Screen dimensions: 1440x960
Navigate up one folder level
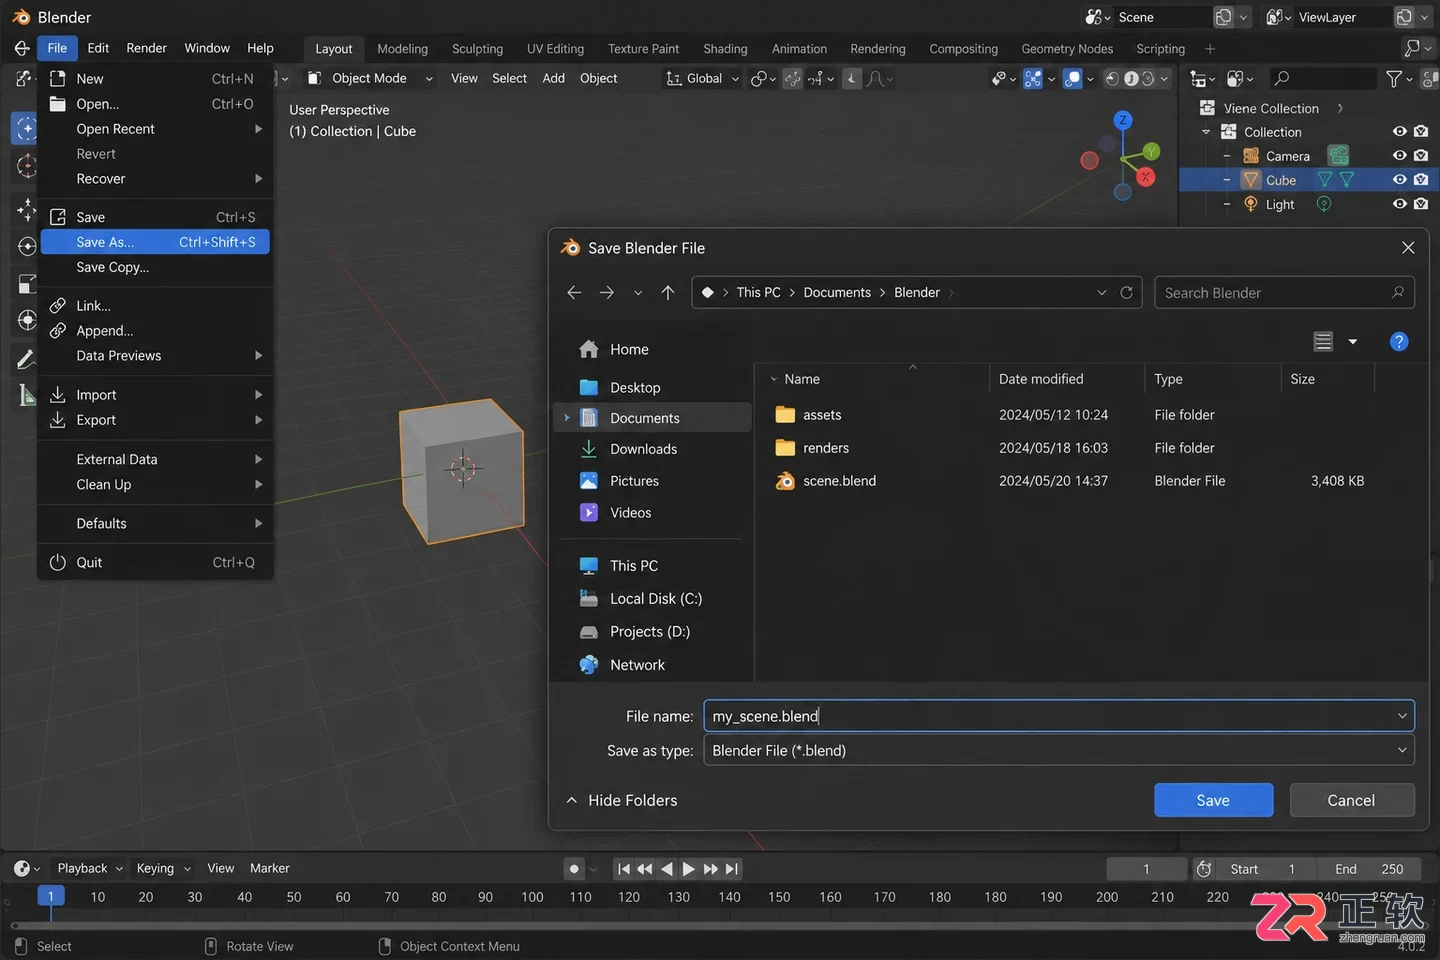(668, 292)
